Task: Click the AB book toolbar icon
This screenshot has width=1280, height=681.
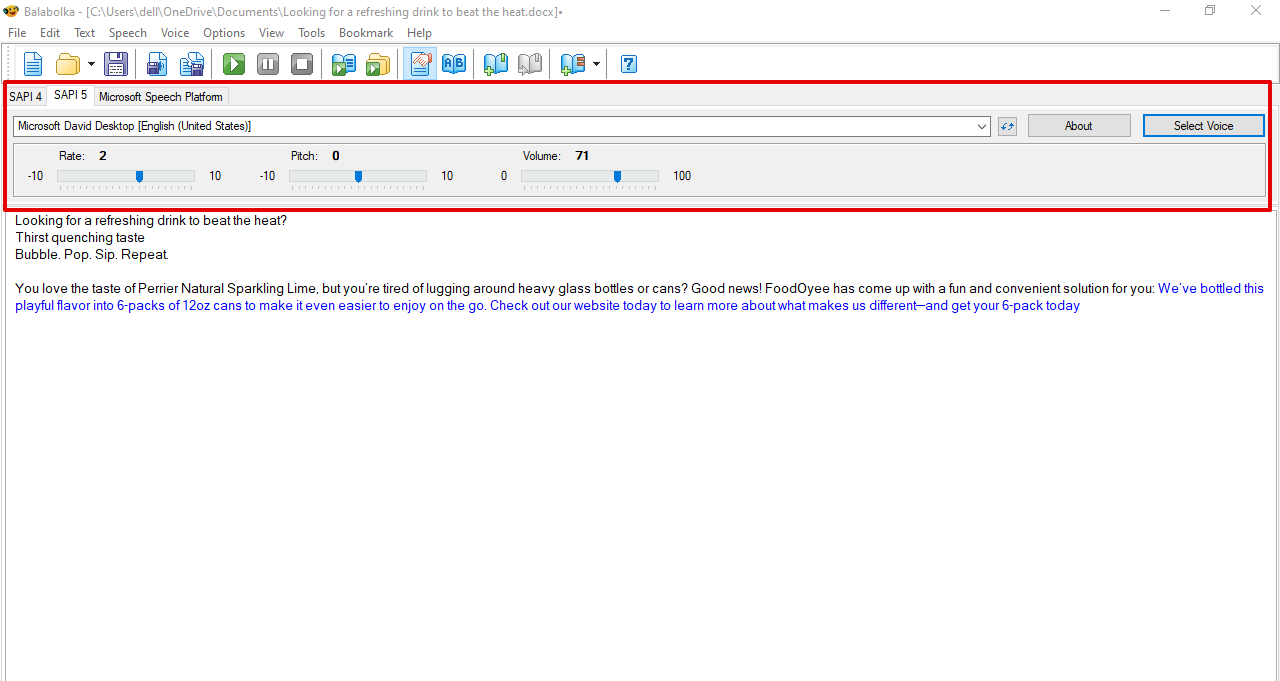Action: point(454,64)
